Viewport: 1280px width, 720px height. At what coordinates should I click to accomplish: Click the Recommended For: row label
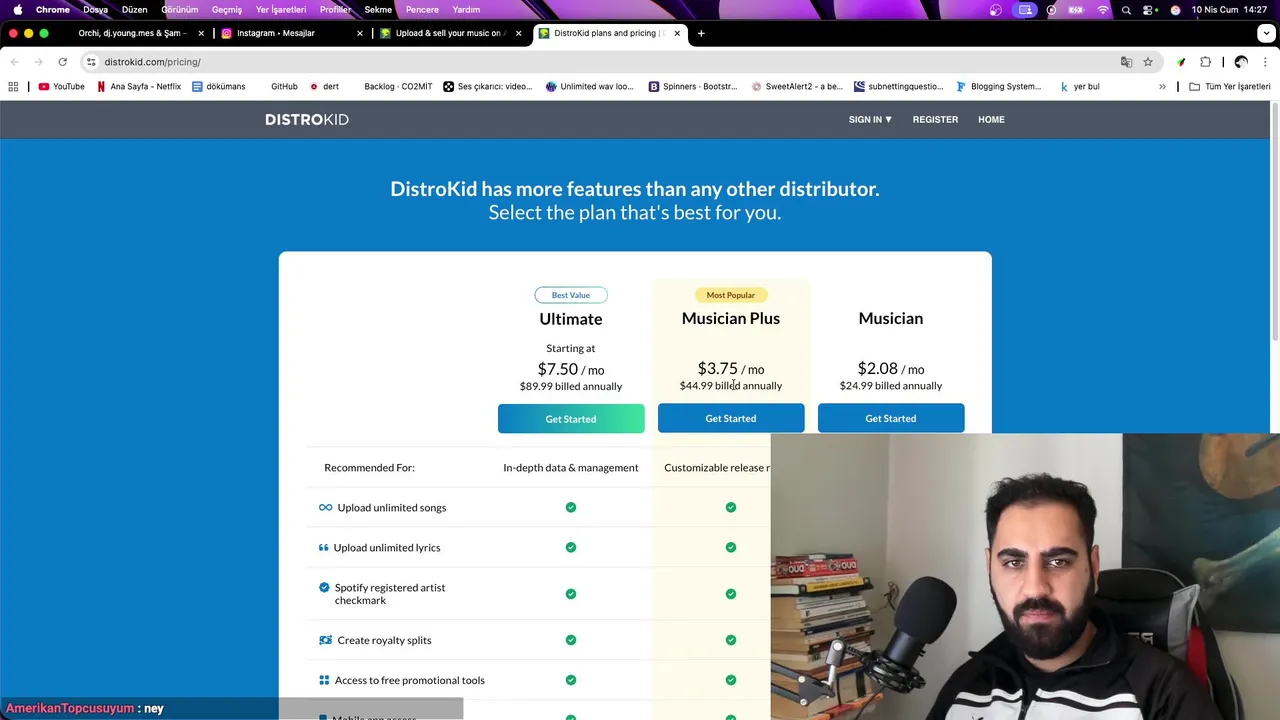369,468
